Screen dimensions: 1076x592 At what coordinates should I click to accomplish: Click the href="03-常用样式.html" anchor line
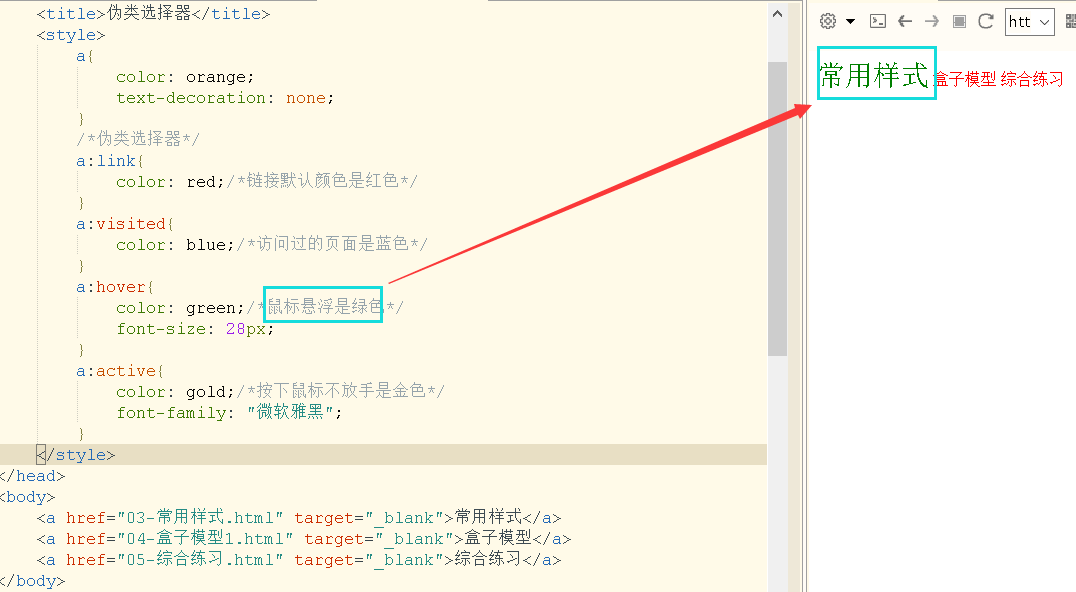pos(299,517)
